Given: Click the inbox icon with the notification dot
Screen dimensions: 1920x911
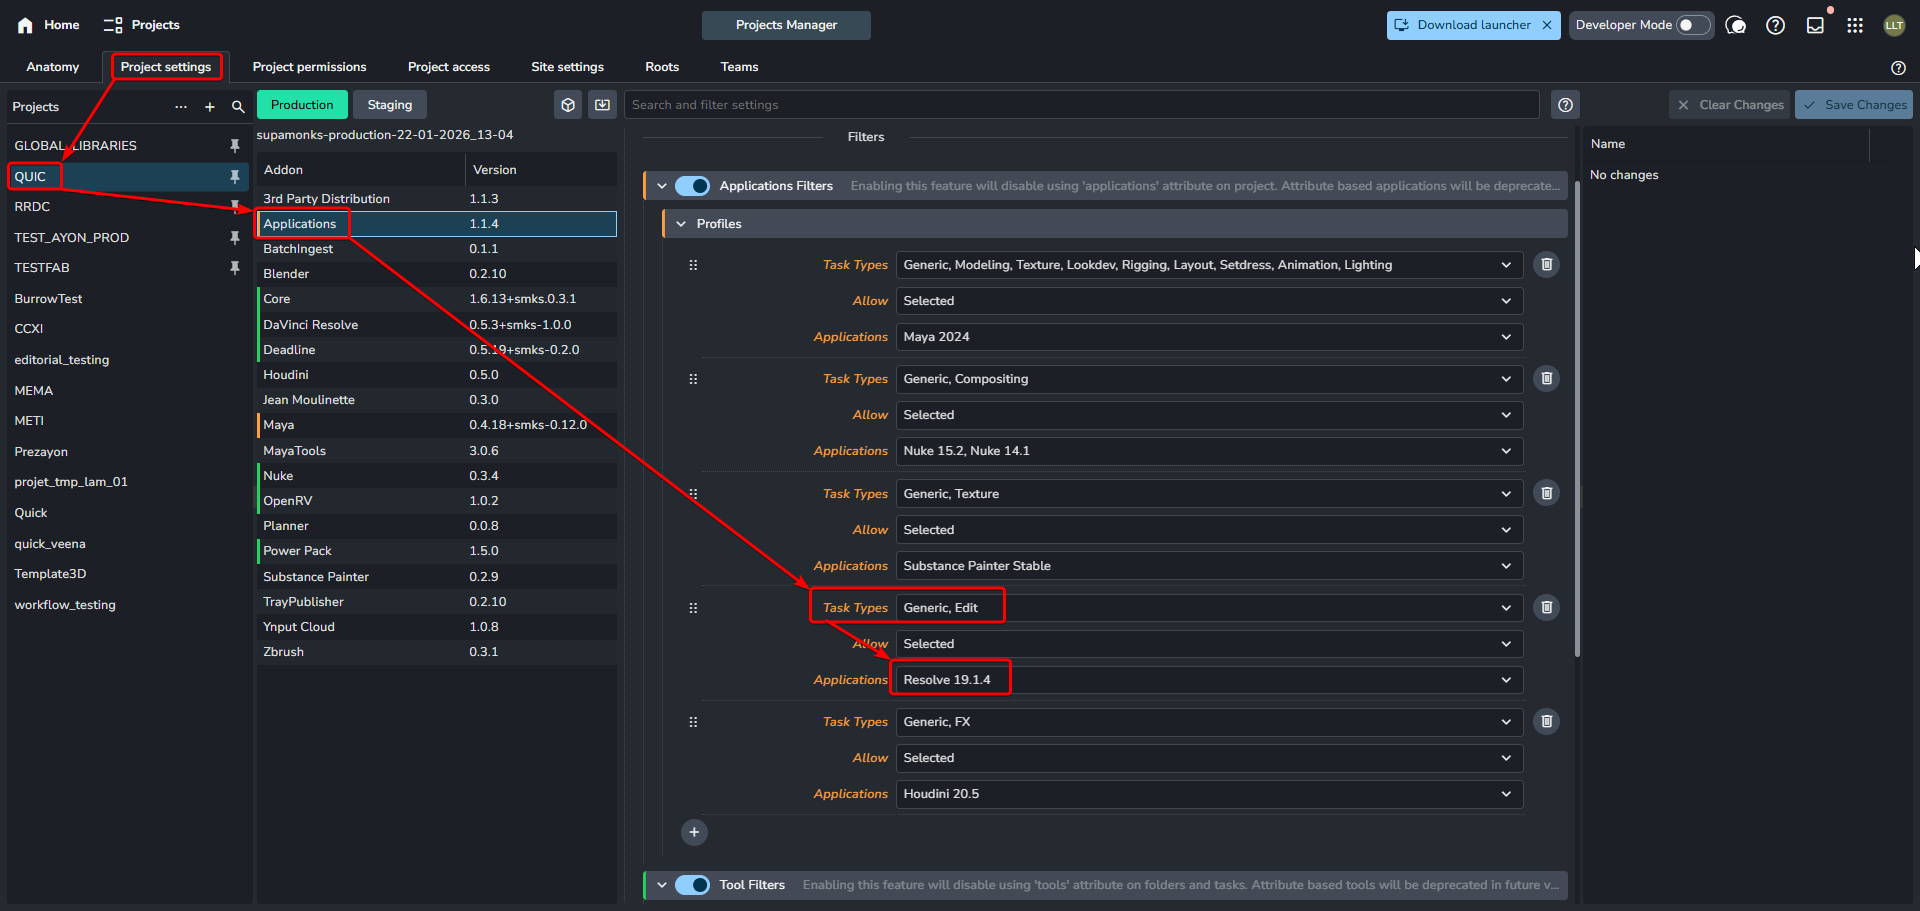Looking at the screenshot, I should [x=1815, y=25].
